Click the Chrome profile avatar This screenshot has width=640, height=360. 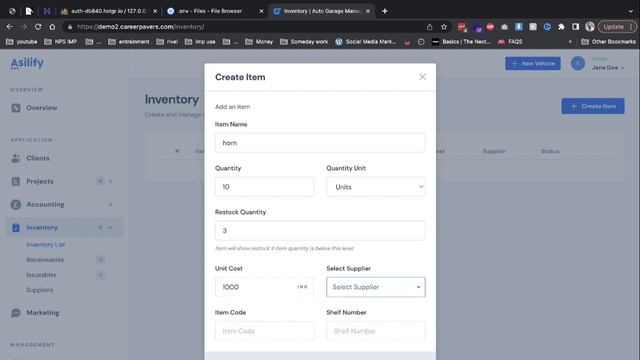(590, 27)
